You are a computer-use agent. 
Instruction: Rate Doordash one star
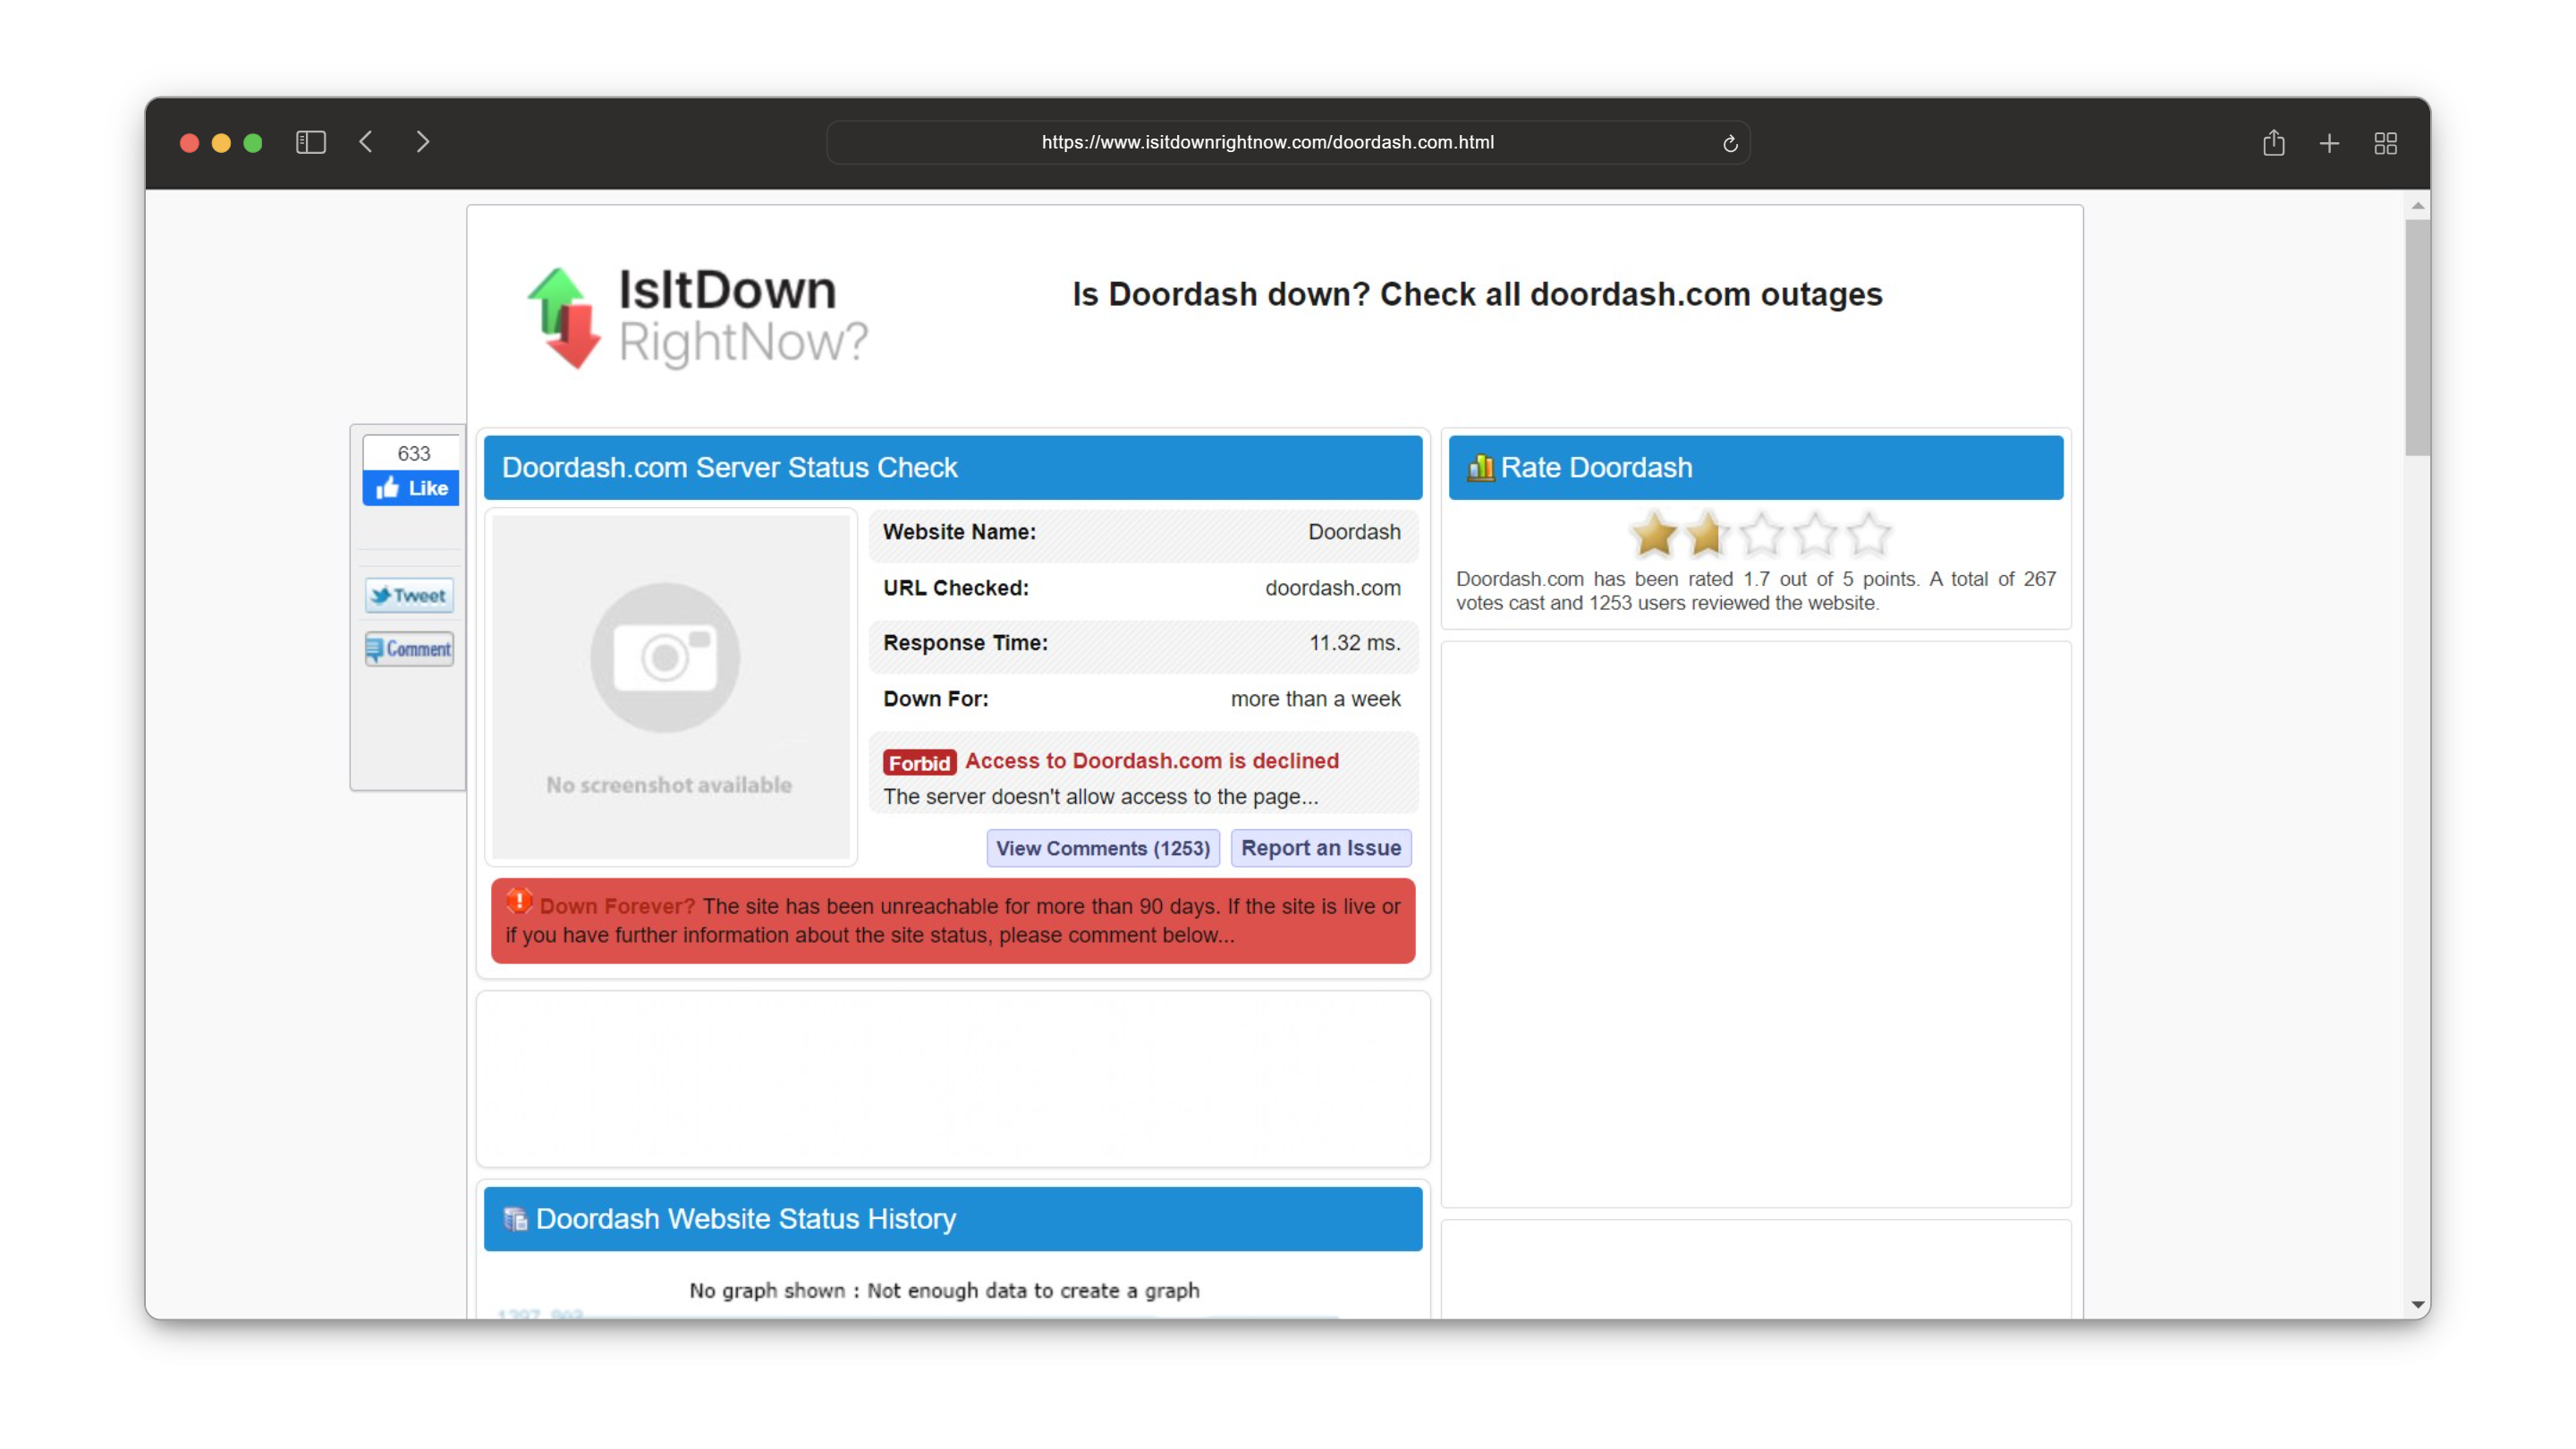pyautogui.click(x=1654, y=534)
